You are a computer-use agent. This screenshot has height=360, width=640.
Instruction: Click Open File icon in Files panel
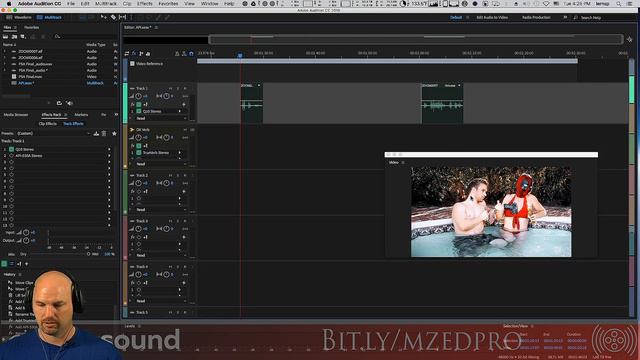pyautogui.click(x=5, y=36)
